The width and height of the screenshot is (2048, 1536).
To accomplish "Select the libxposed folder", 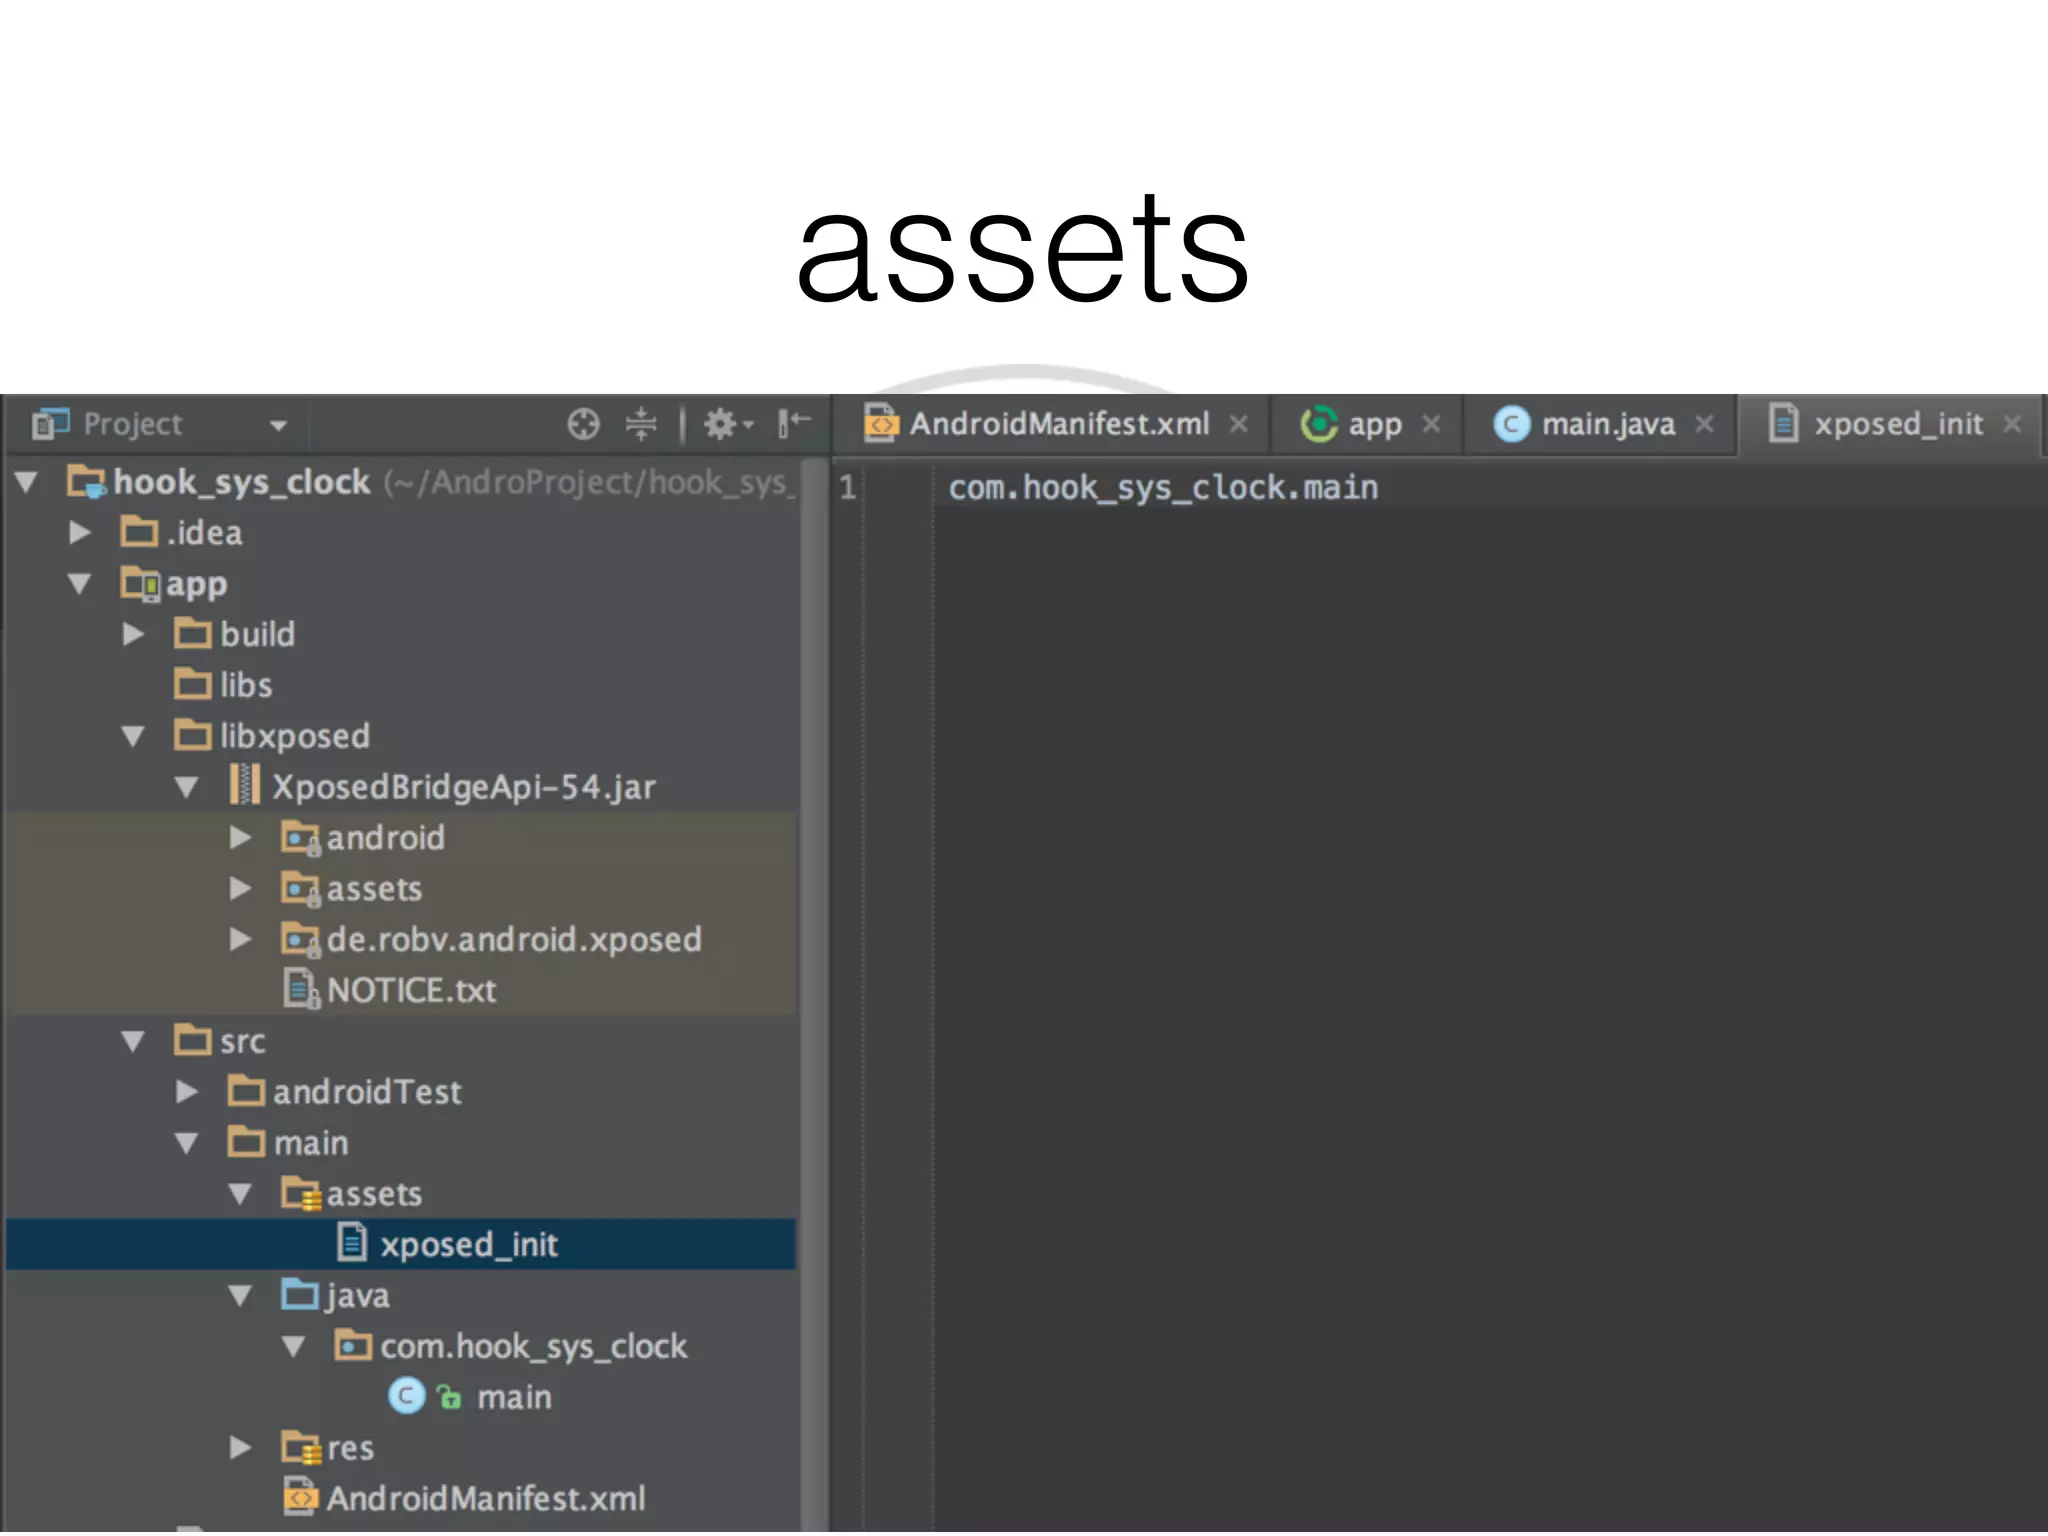I will tap(295, 736).
